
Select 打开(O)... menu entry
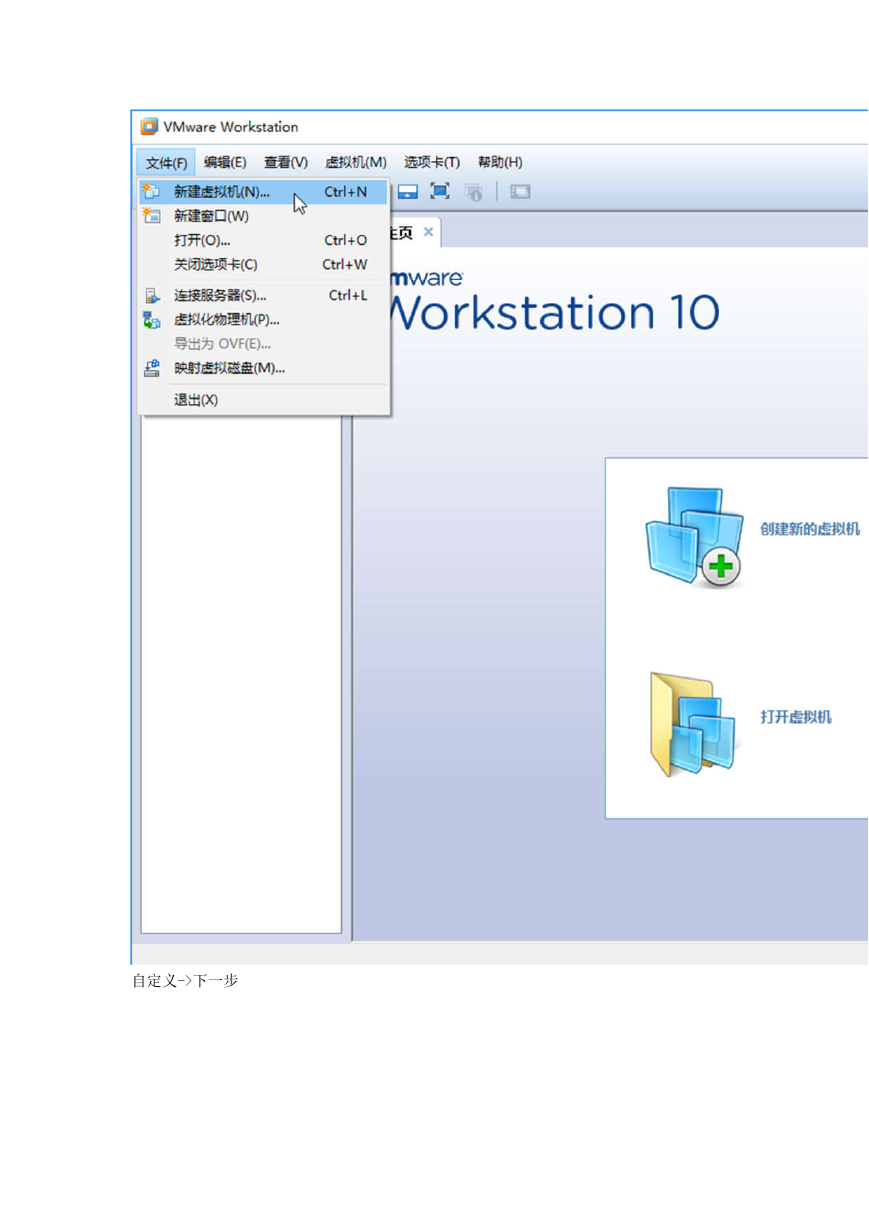[x=263, y=241]
